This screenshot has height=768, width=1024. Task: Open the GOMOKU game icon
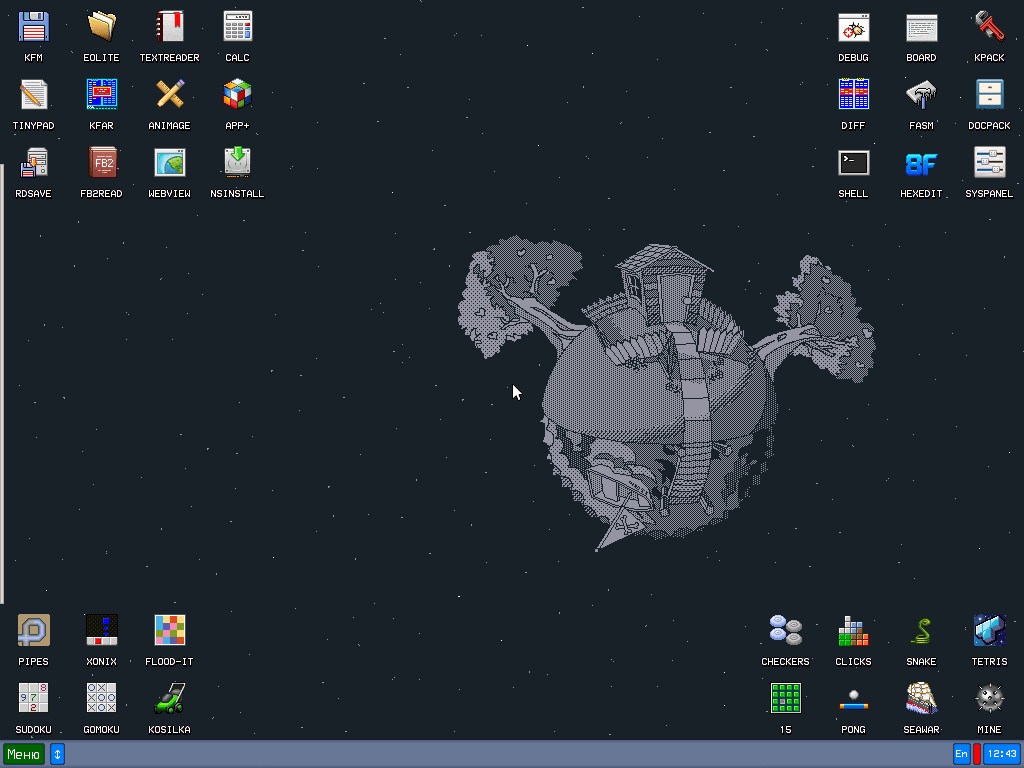[x=101, y=699]
